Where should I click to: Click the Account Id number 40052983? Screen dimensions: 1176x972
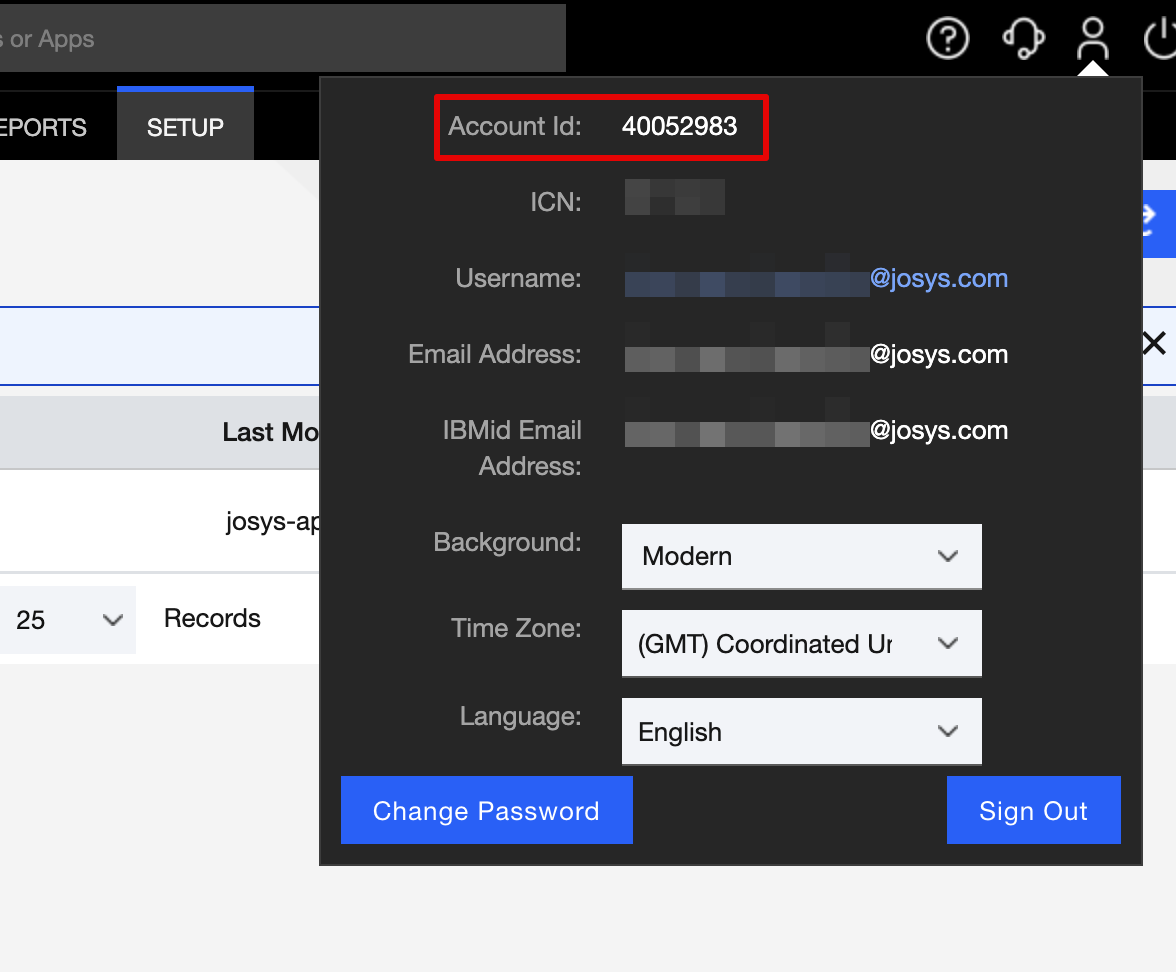pyautogui.click(x=679, y=126)
